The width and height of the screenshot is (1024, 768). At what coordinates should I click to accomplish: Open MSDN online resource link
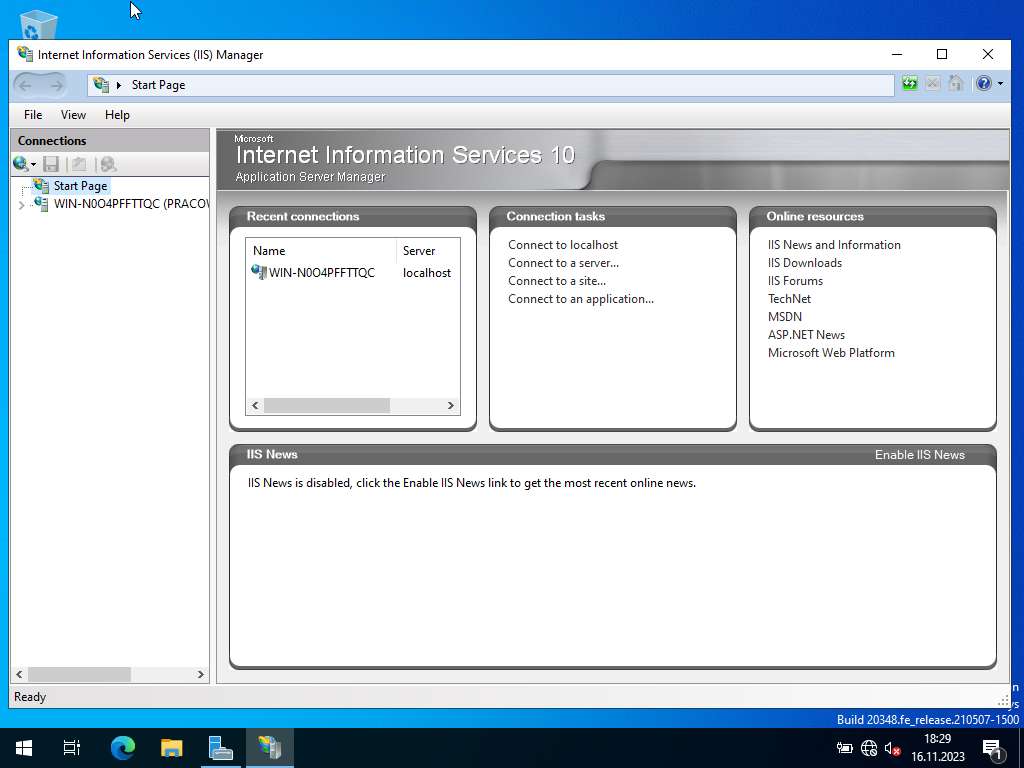click(x=784, y=317)
